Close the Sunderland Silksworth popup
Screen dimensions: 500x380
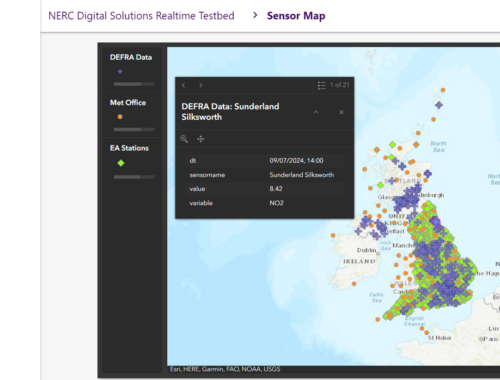(x=341, y=112)
